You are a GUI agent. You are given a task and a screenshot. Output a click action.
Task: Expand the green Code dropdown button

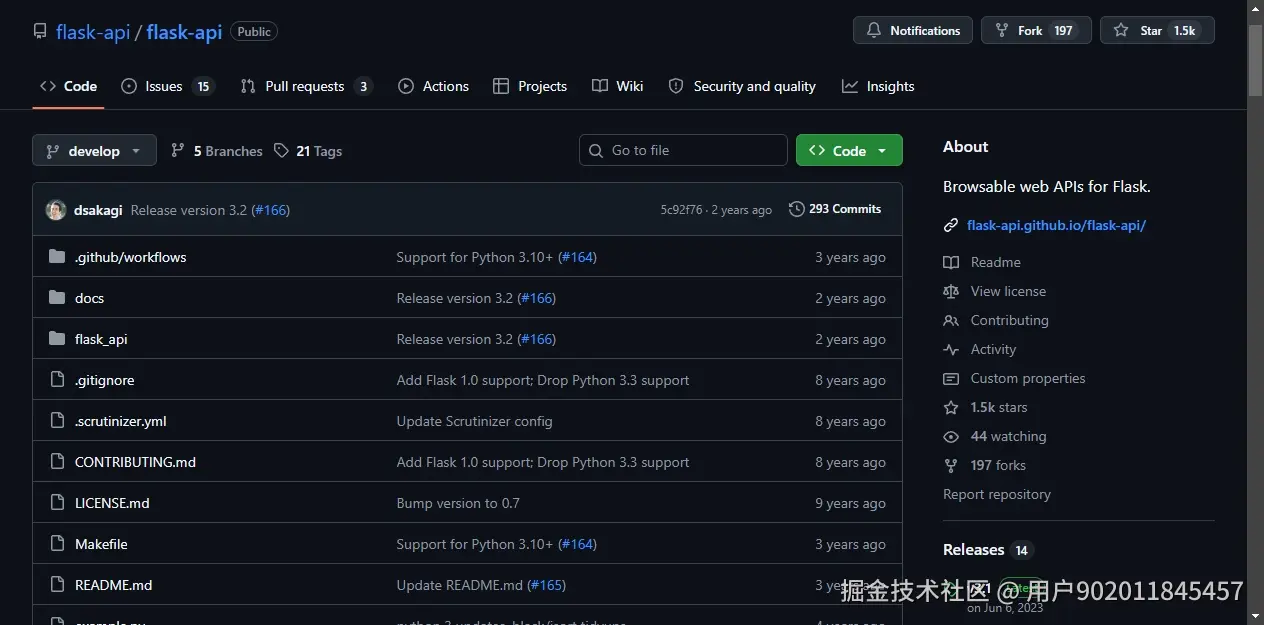pyautogui.click(x=849, y=150)
